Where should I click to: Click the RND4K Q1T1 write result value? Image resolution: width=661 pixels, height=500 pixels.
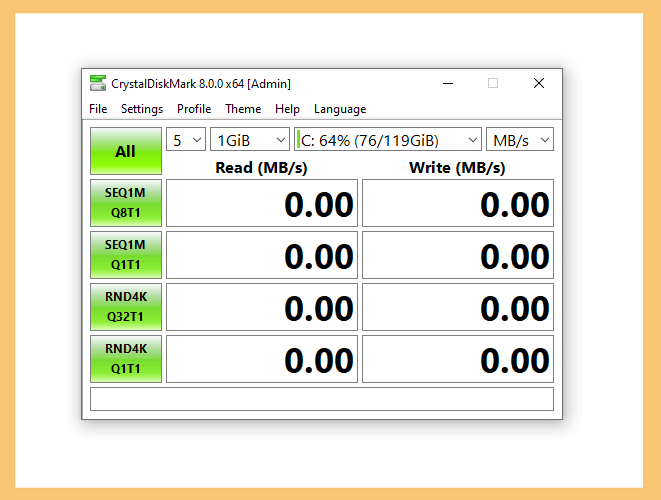tap(458, 359)
